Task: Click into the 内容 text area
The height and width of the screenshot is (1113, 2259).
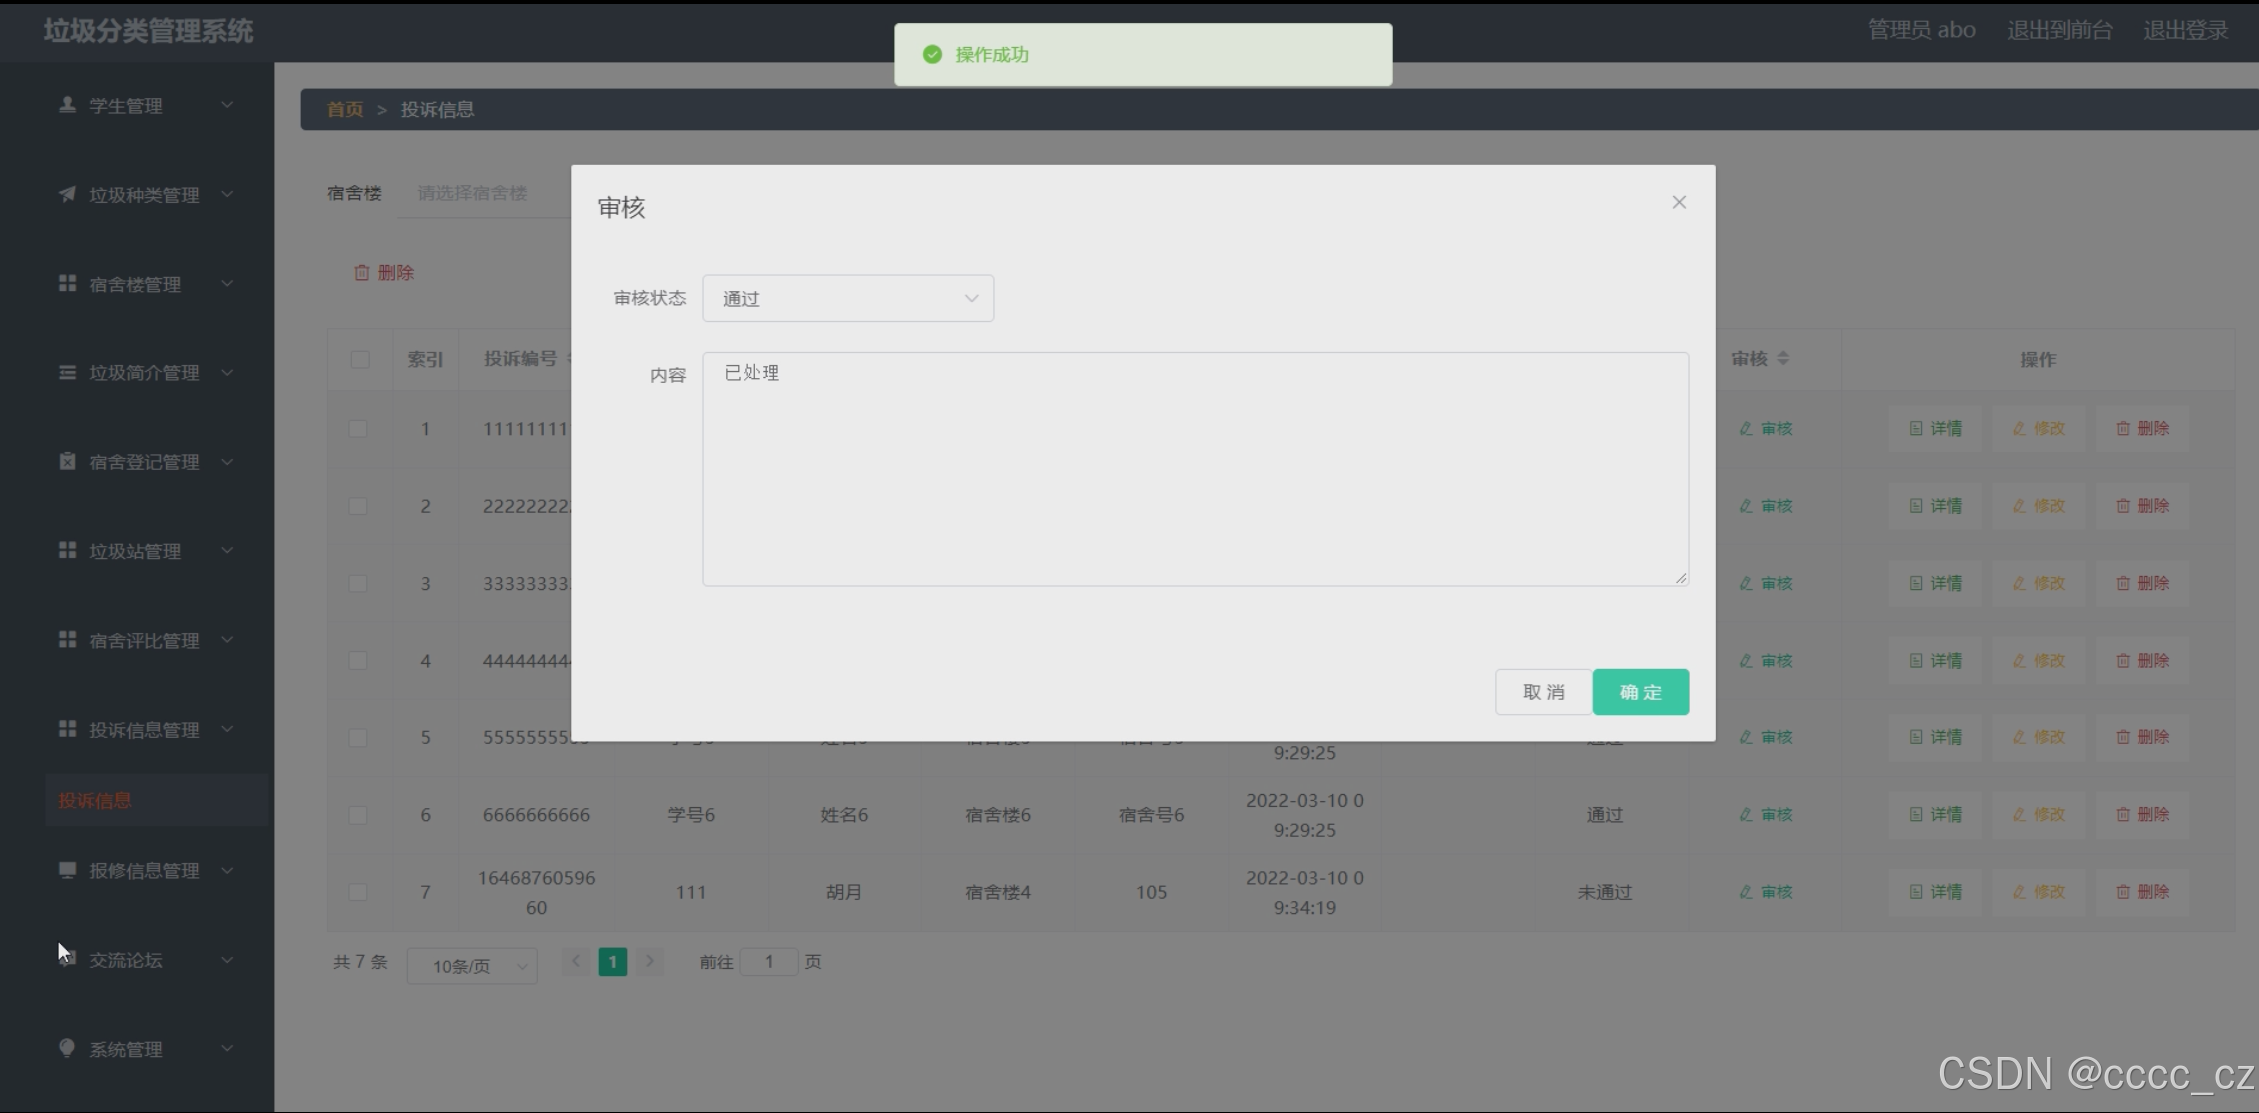Action: tap(1195, 468)
